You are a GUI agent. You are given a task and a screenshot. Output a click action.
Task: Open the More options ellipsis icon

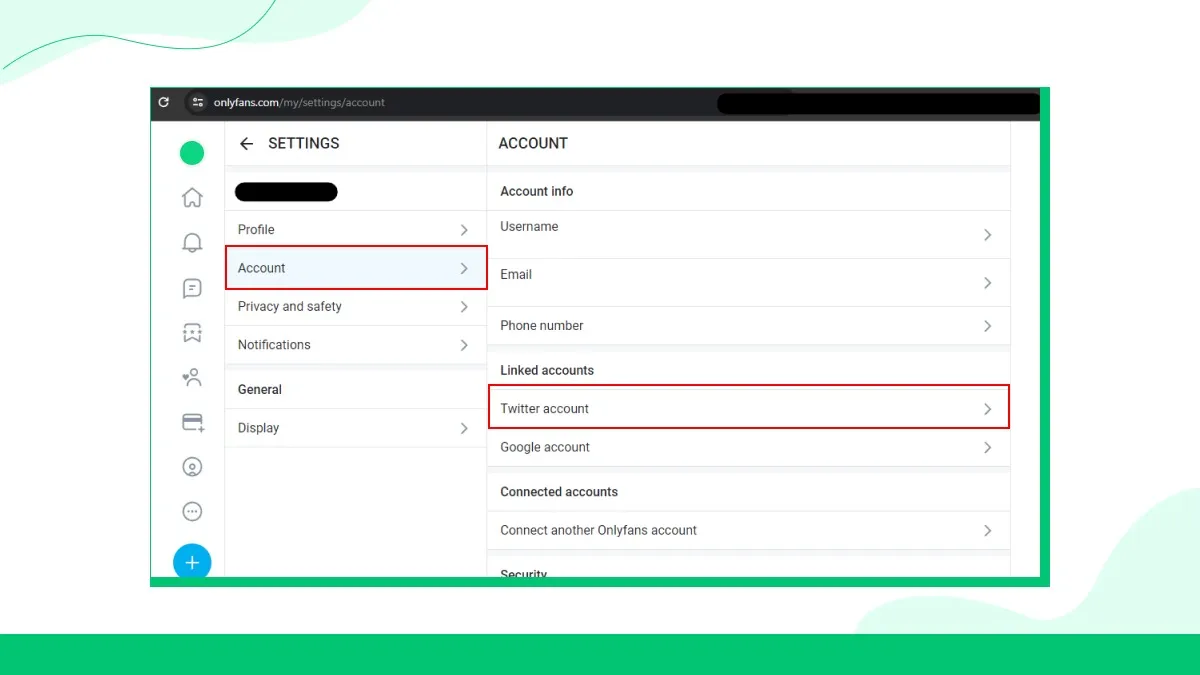click(192, 511)
